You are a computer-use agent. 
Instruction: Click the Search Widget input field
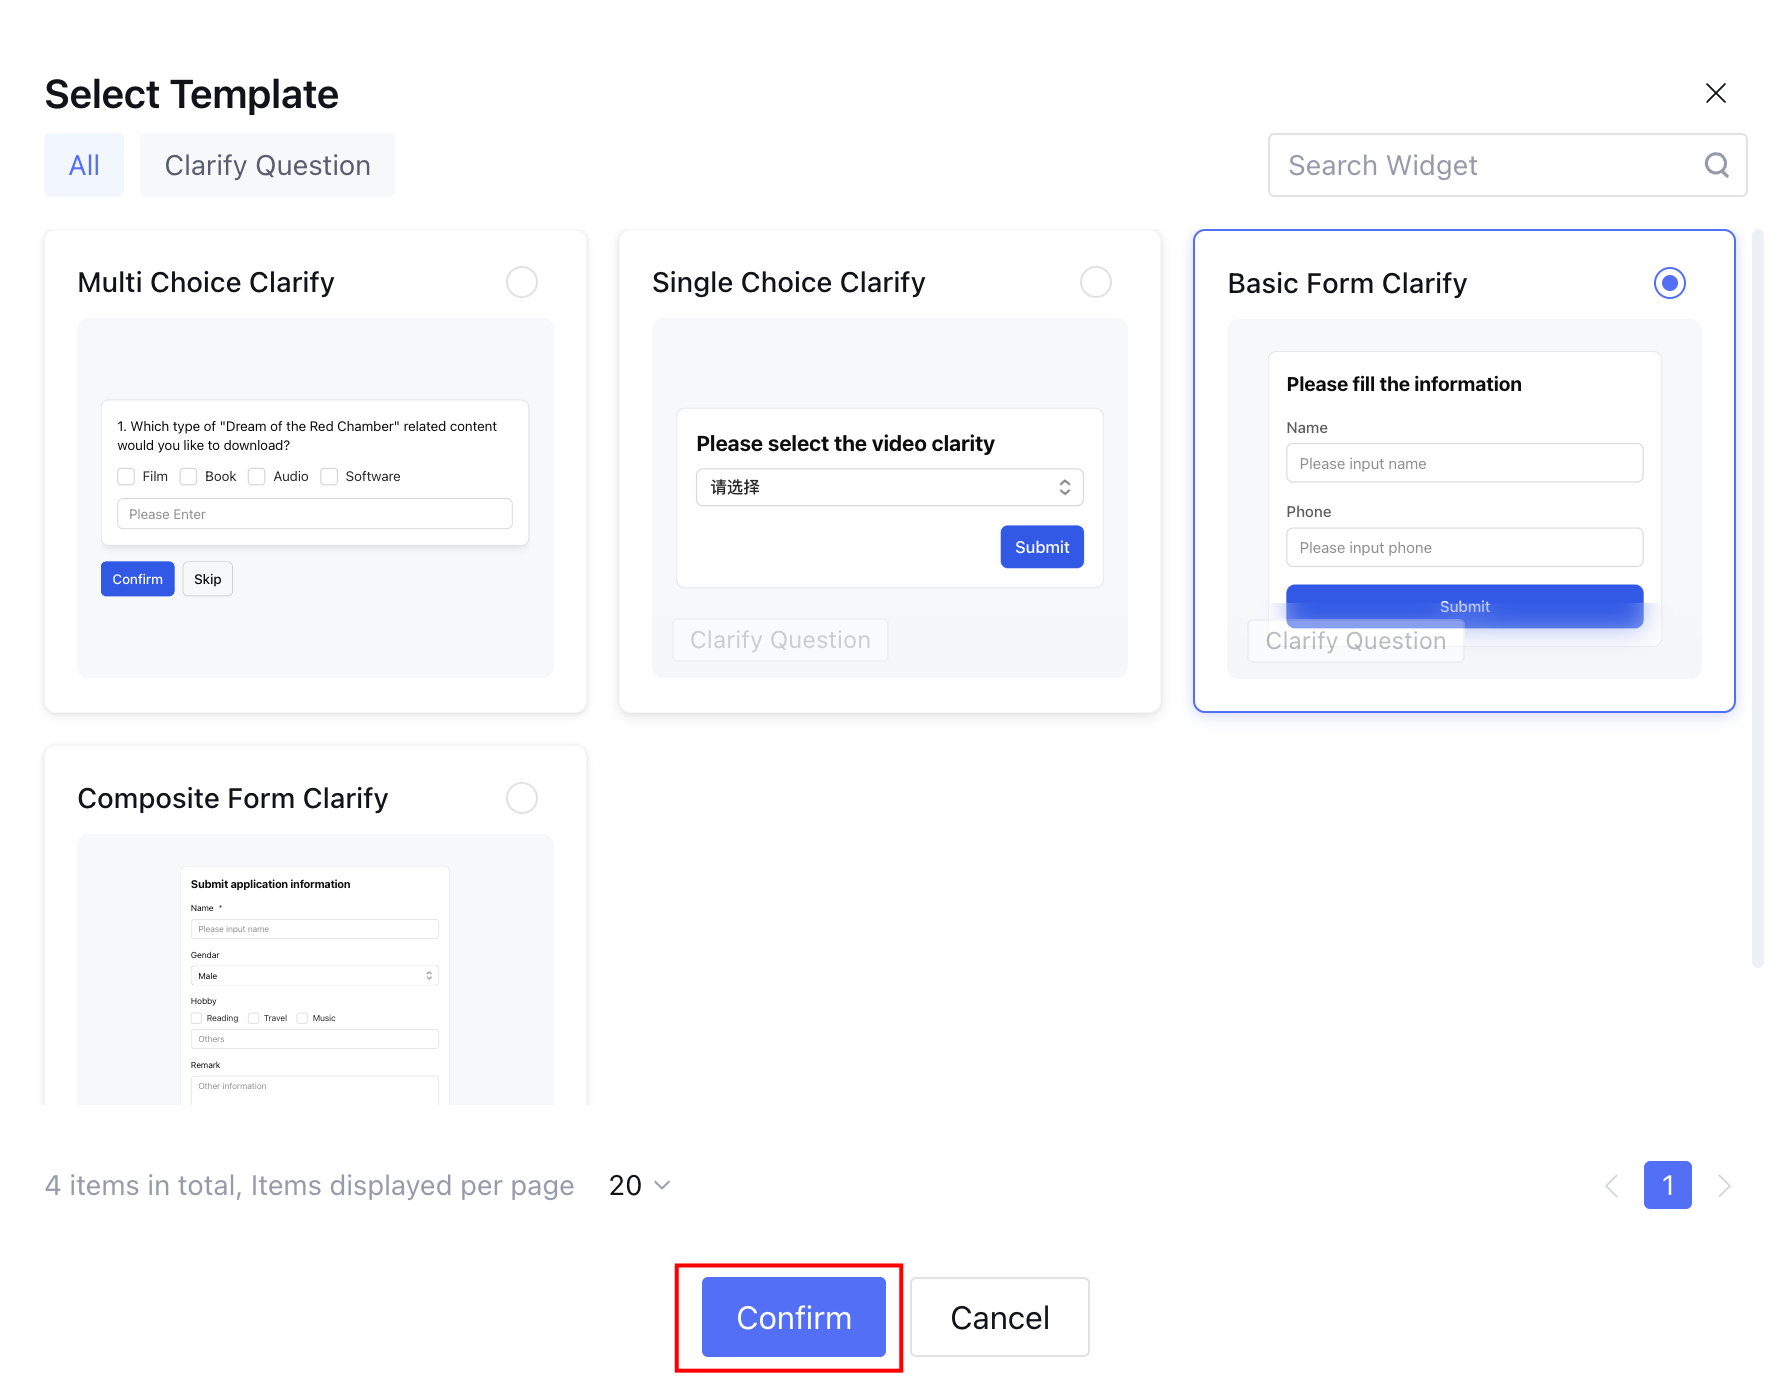coord(1490,165)
